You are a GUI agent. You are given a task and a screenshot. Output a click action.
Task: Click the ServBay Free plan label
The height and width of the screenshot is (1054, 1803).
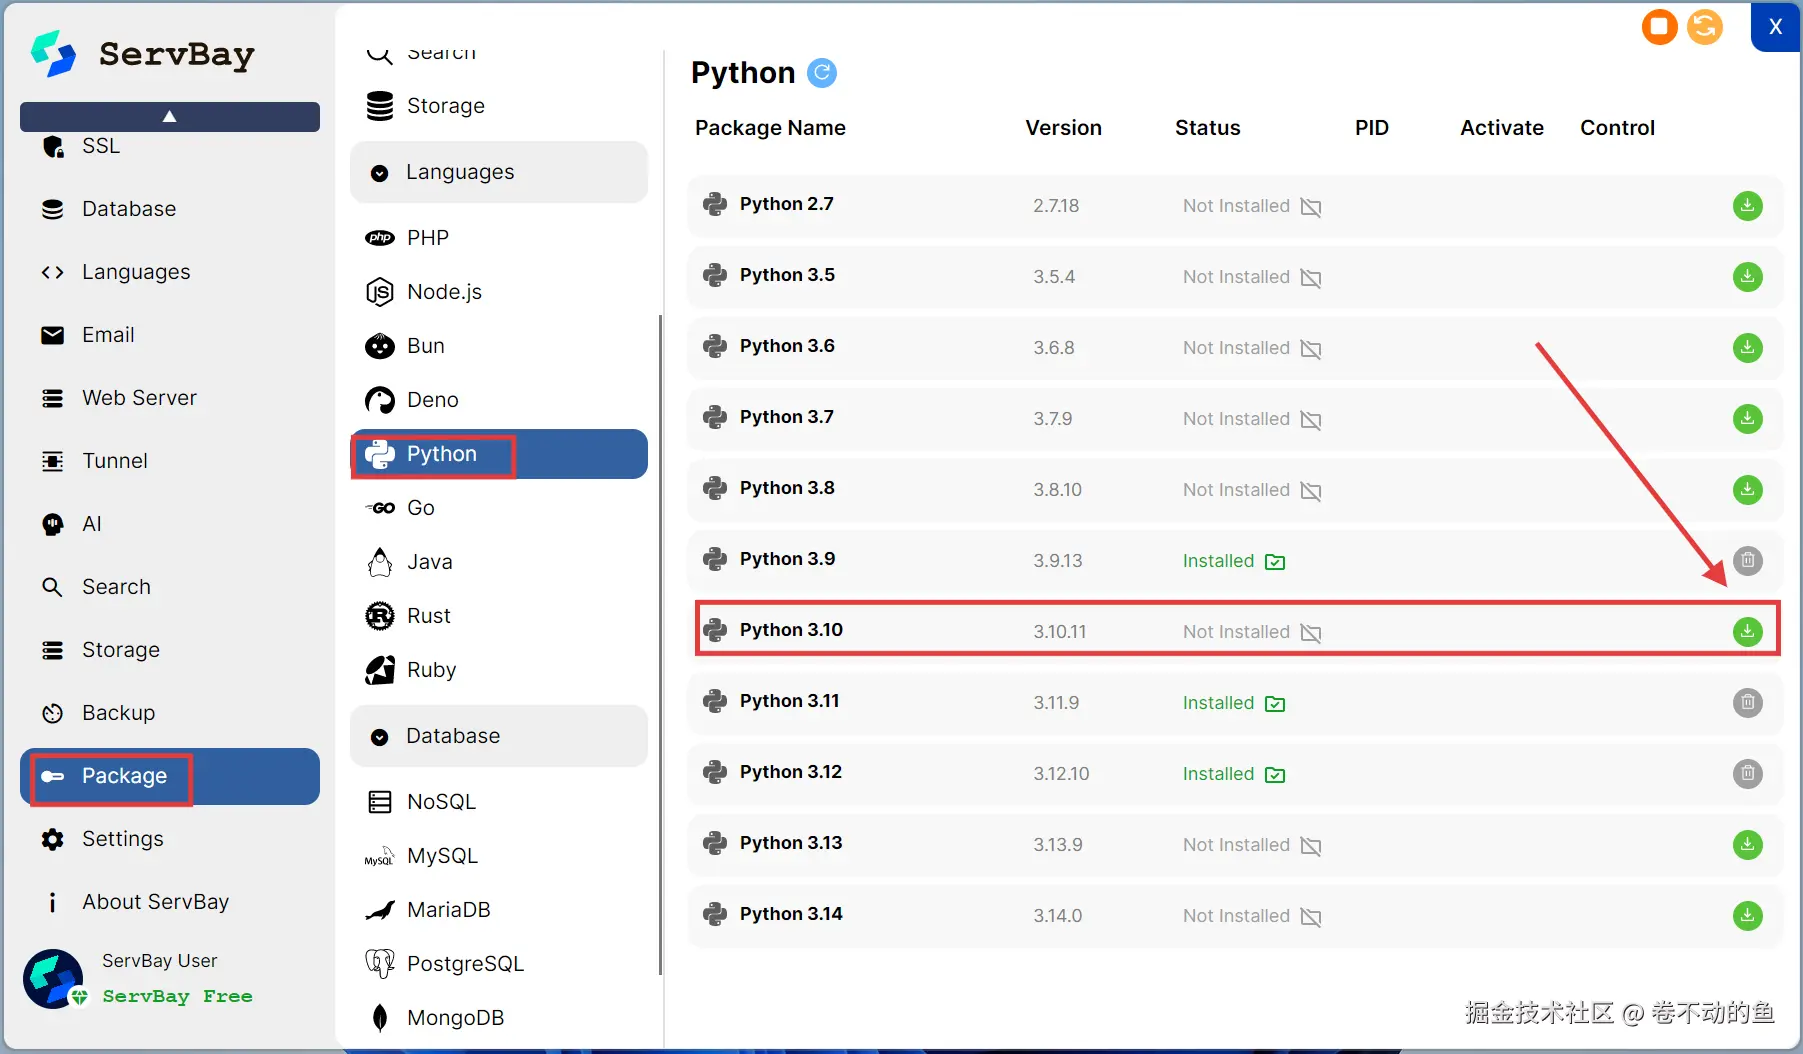[177, 996]
